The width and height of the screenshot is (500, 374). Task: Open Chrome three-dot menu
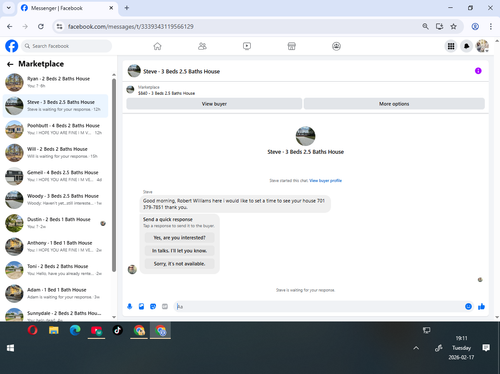coord(491,26)
